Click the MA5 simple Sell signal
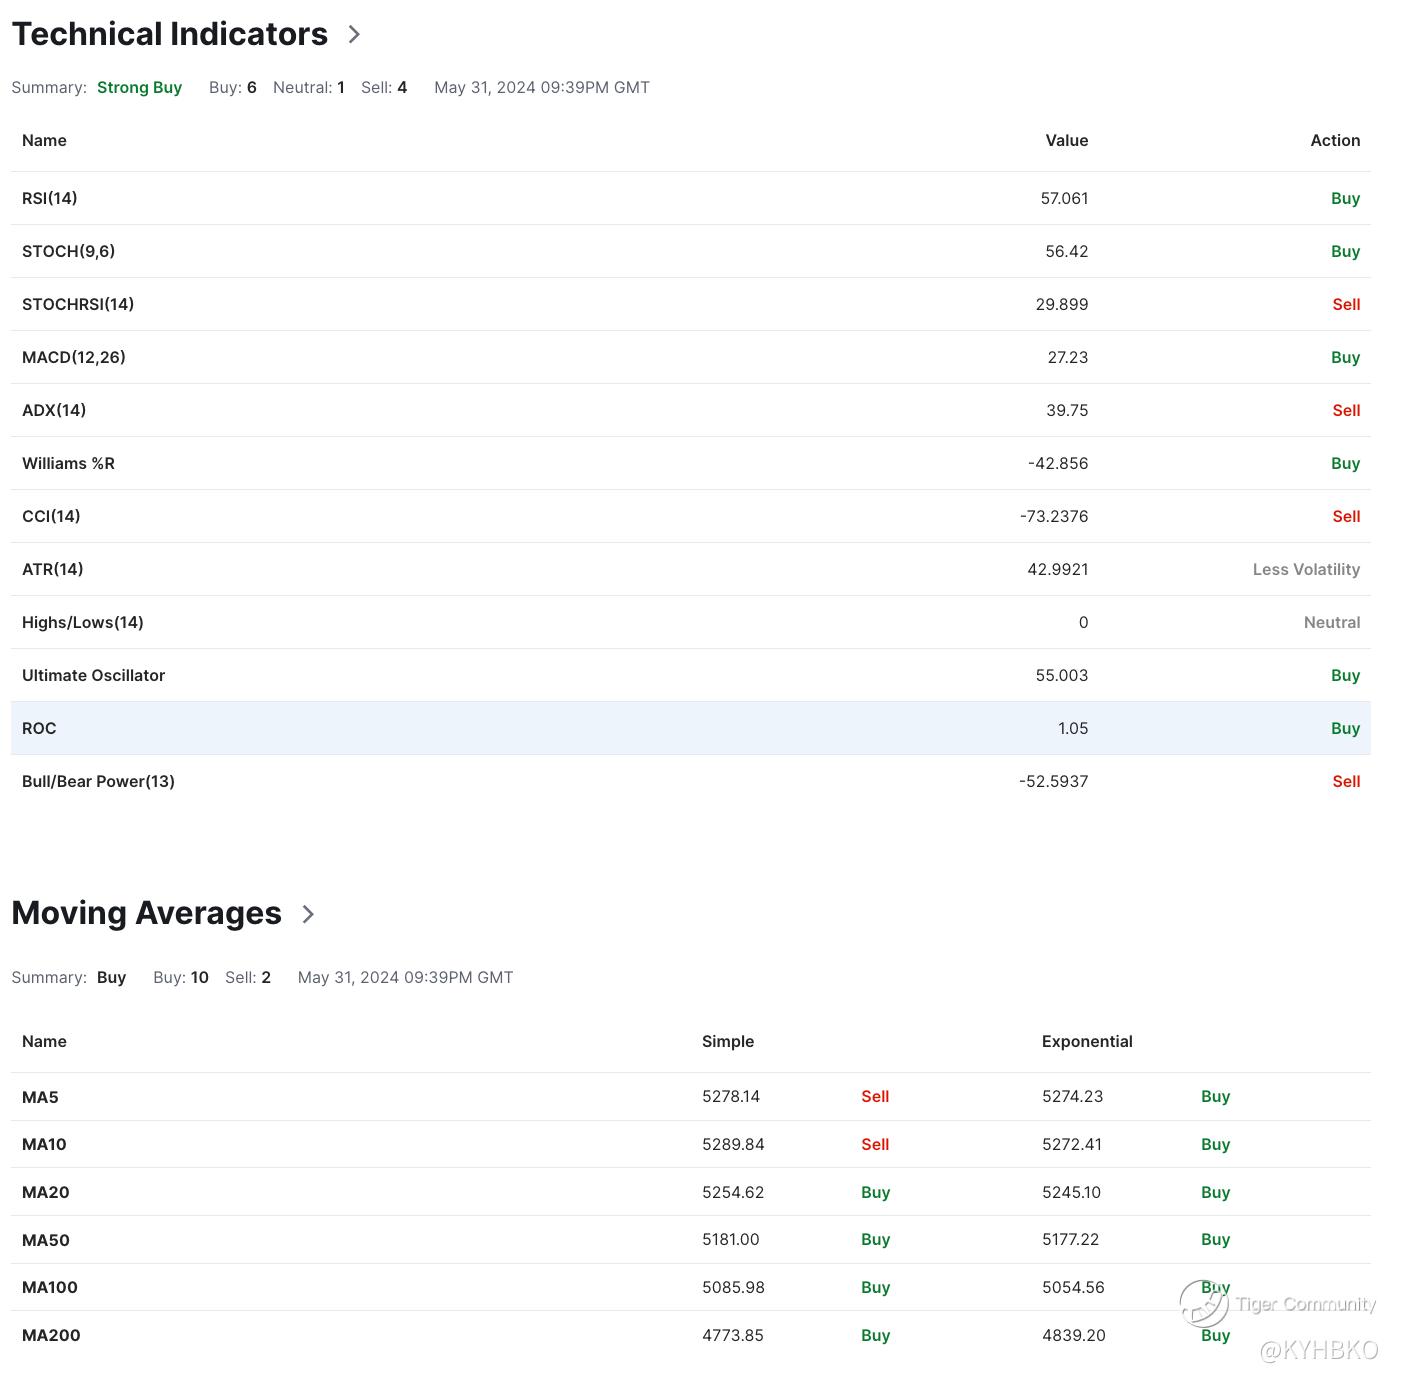The height and width of the screenshot is (1382, 1406). [875, 1096]
